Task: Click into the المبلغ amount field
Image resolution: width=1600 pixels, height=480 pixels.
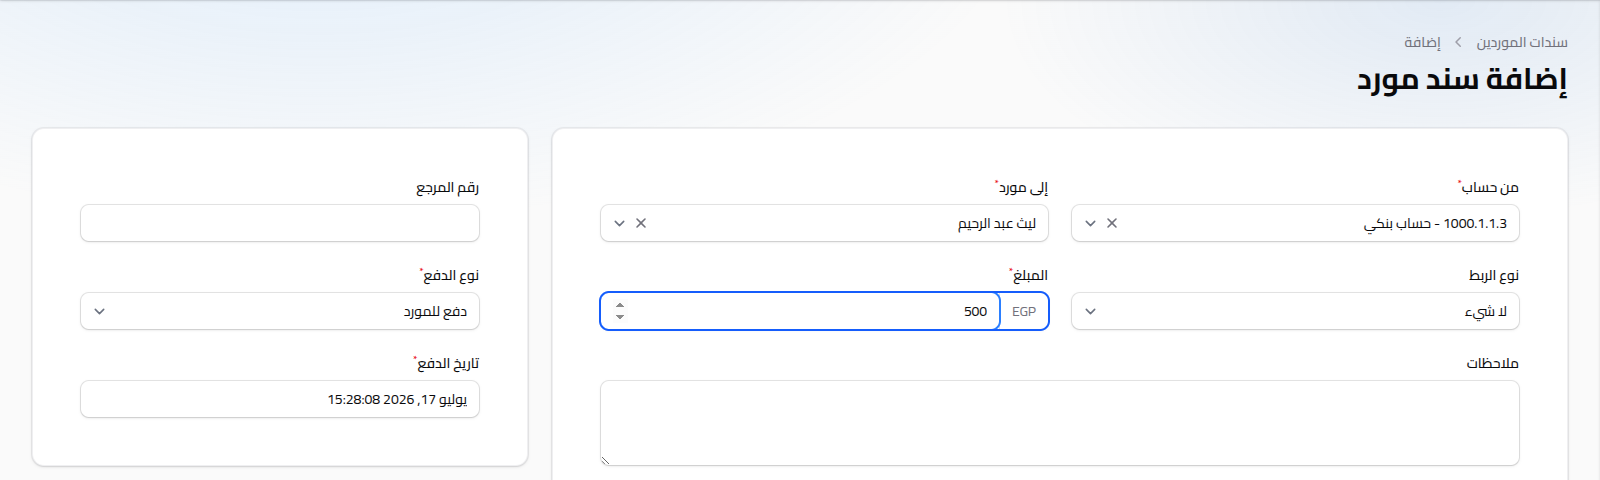Action: point(810,311)
